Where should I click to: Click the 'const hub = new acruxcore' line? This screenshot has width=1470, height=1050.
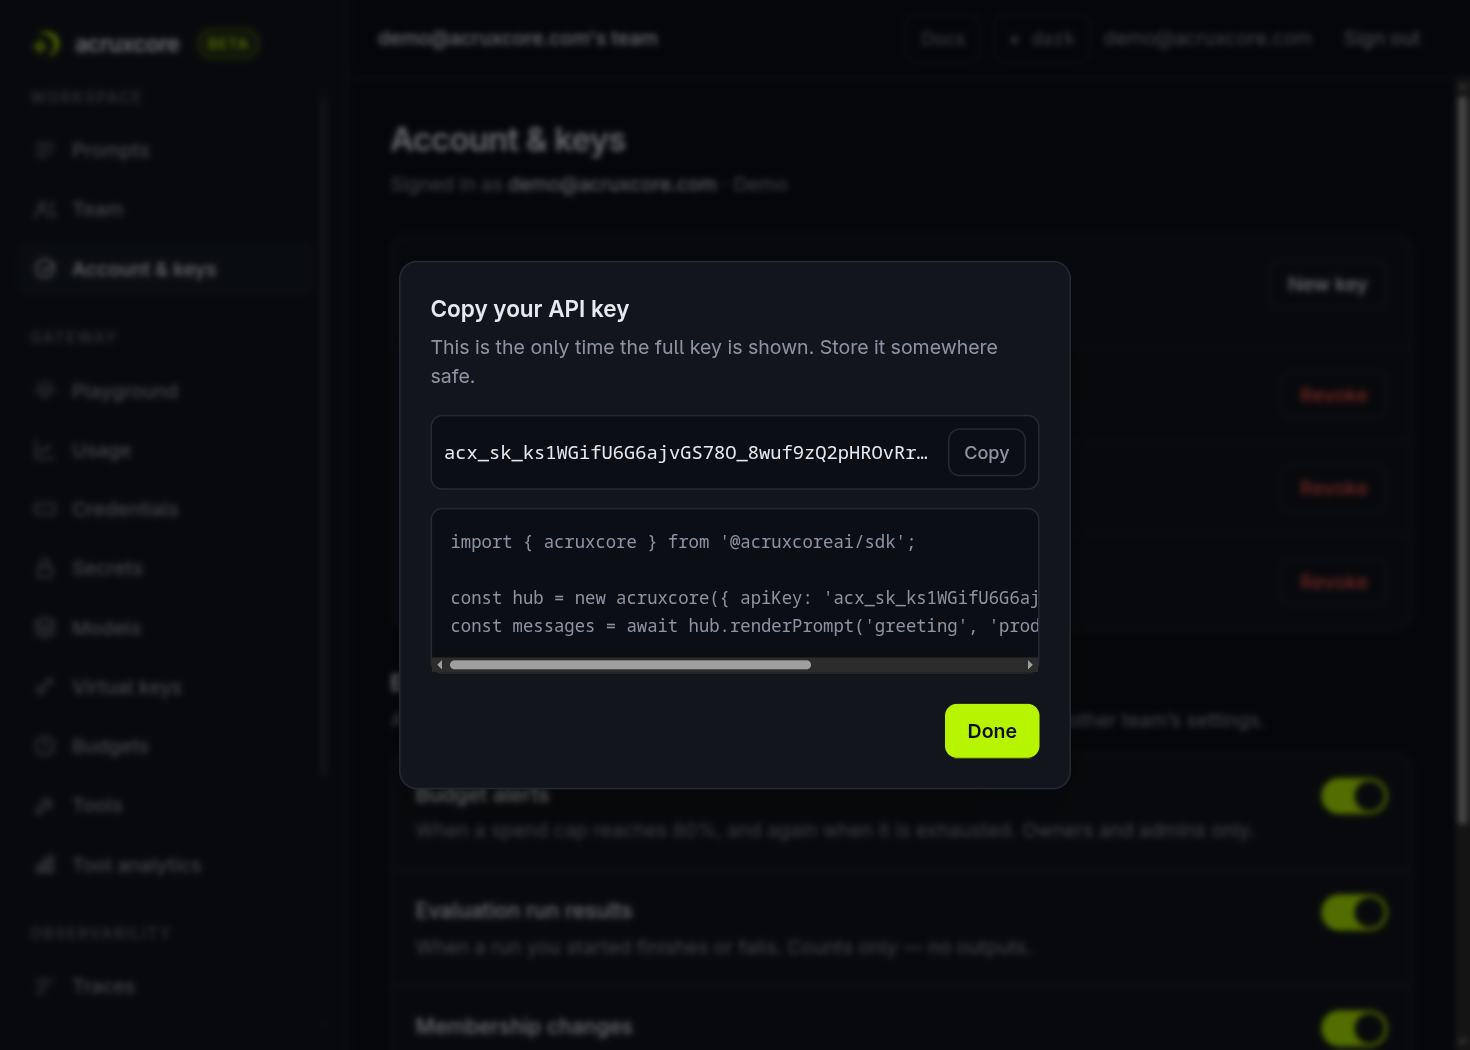click(744, 598)
